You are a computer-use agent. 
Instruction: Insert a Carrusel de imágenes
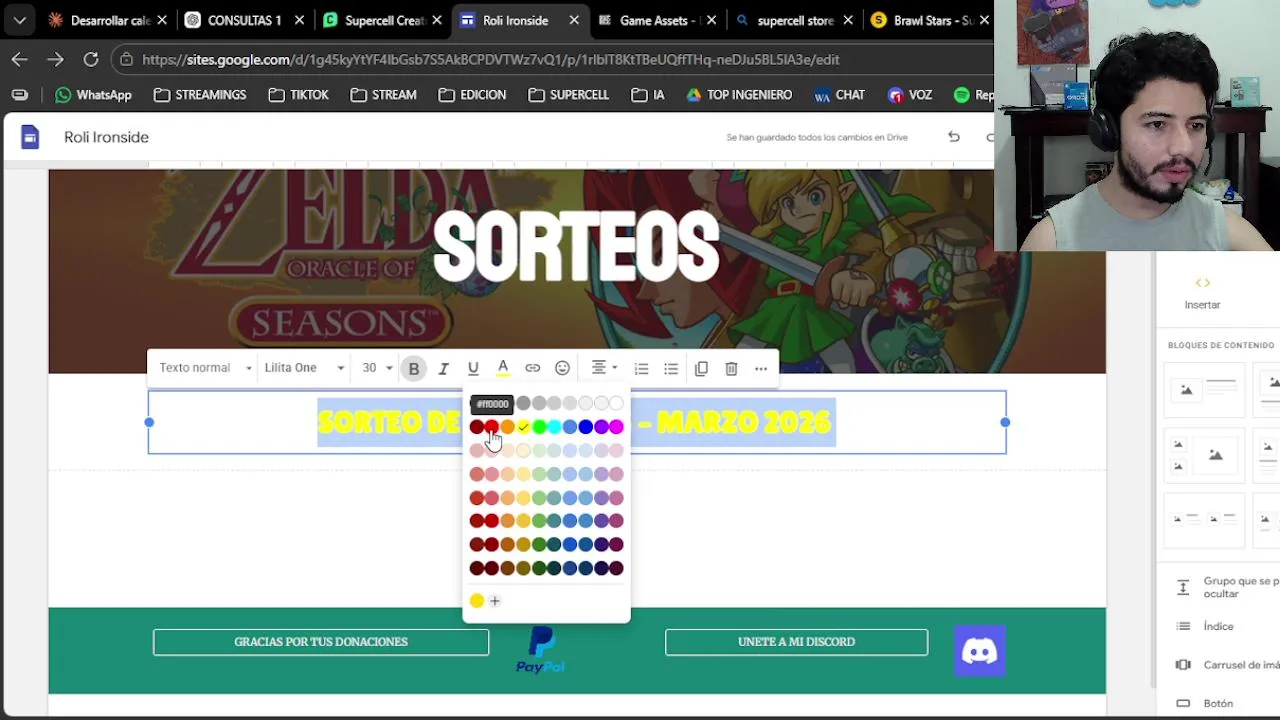click(x=1227, y=665)
